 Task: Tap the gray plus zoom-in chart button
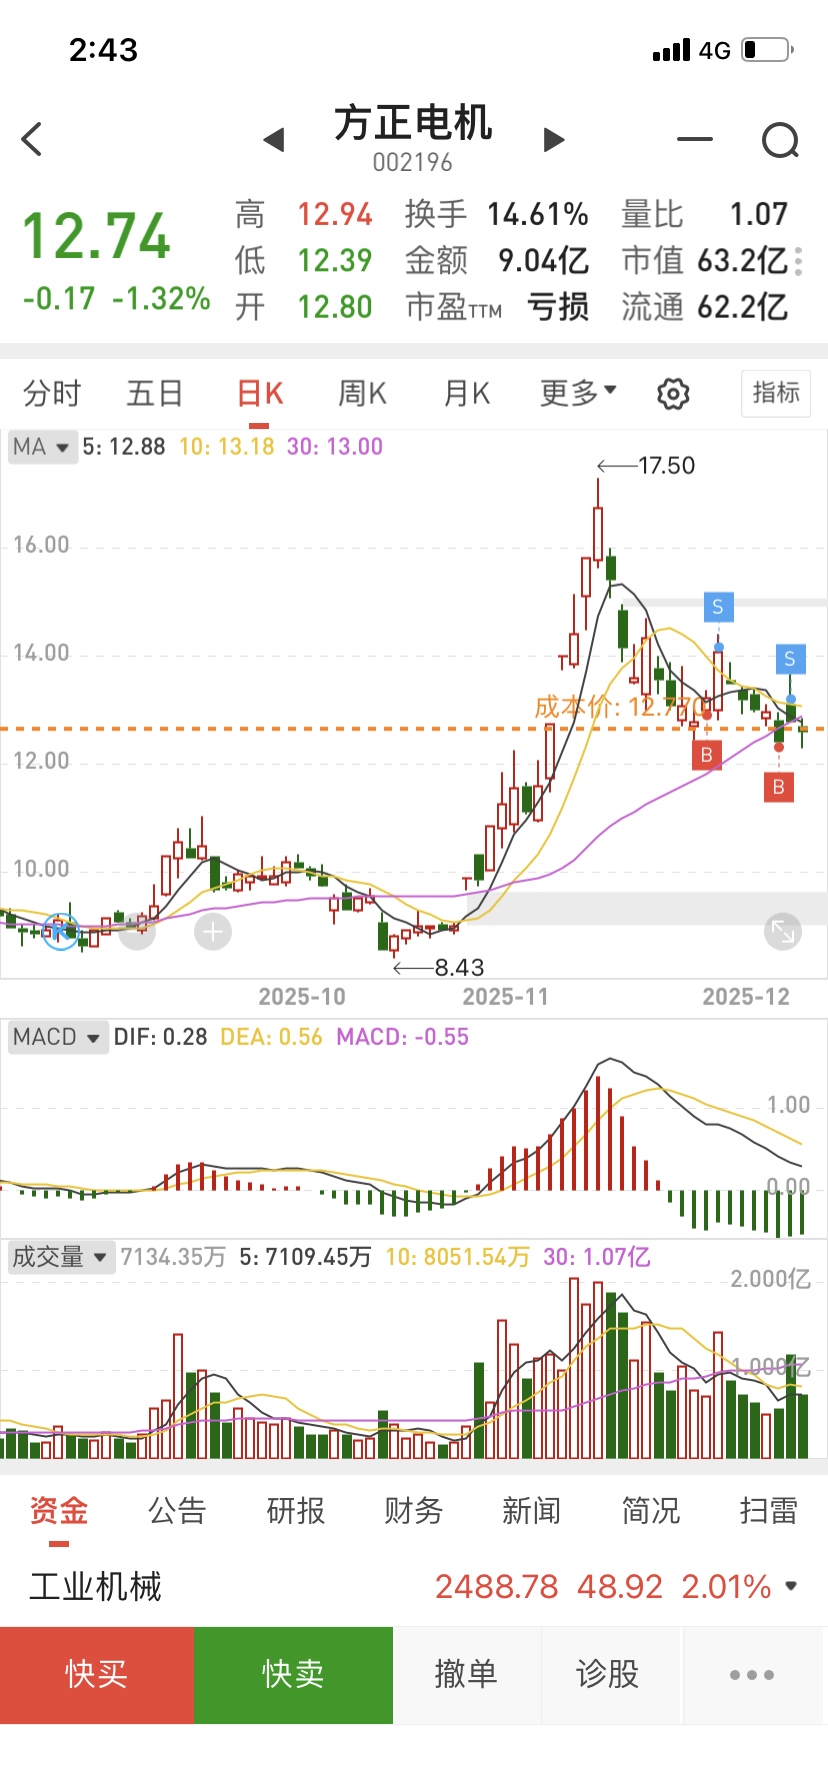click(x=212, y=932)
